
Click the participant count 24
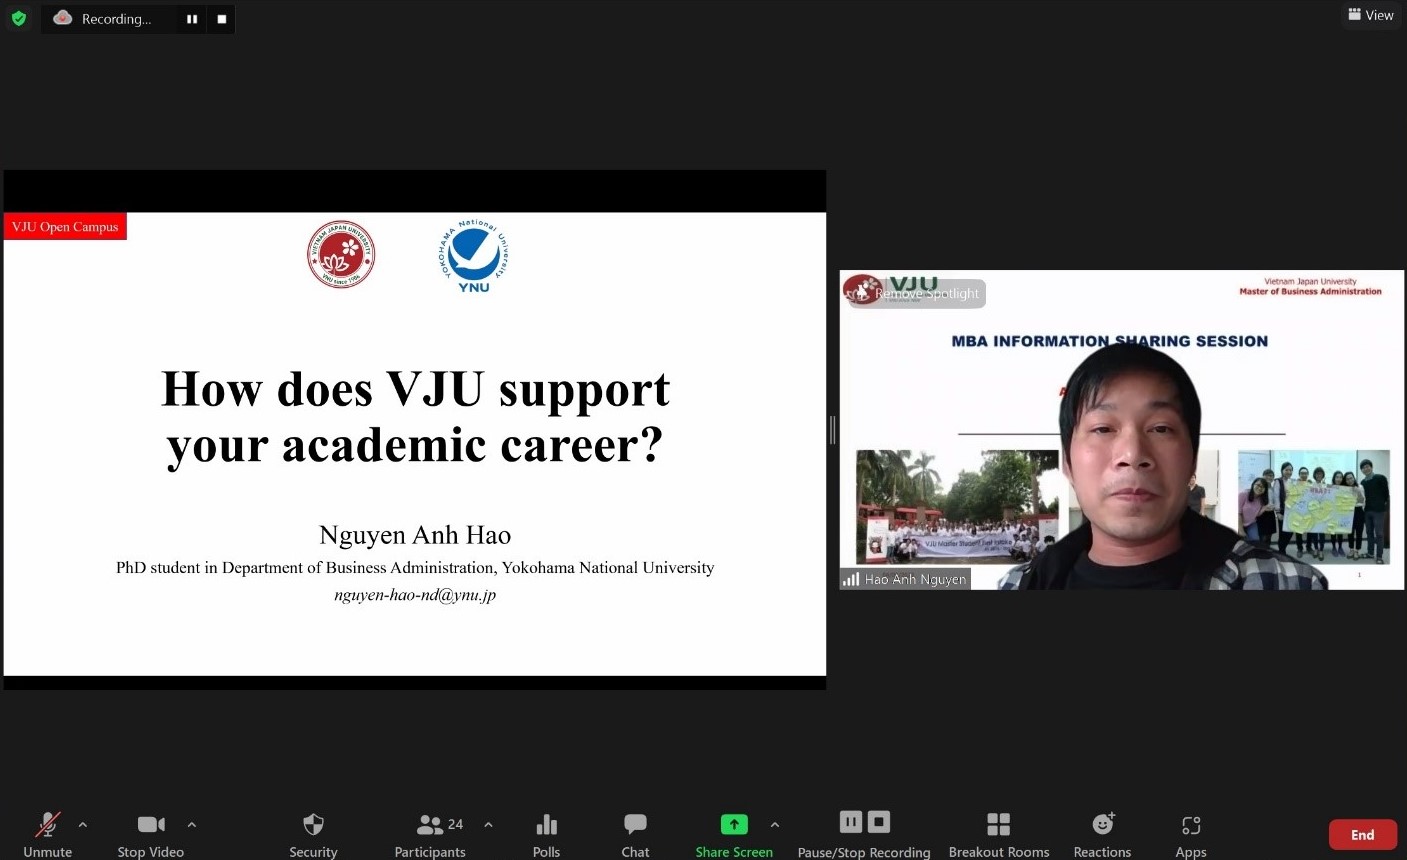pos(455,824)
